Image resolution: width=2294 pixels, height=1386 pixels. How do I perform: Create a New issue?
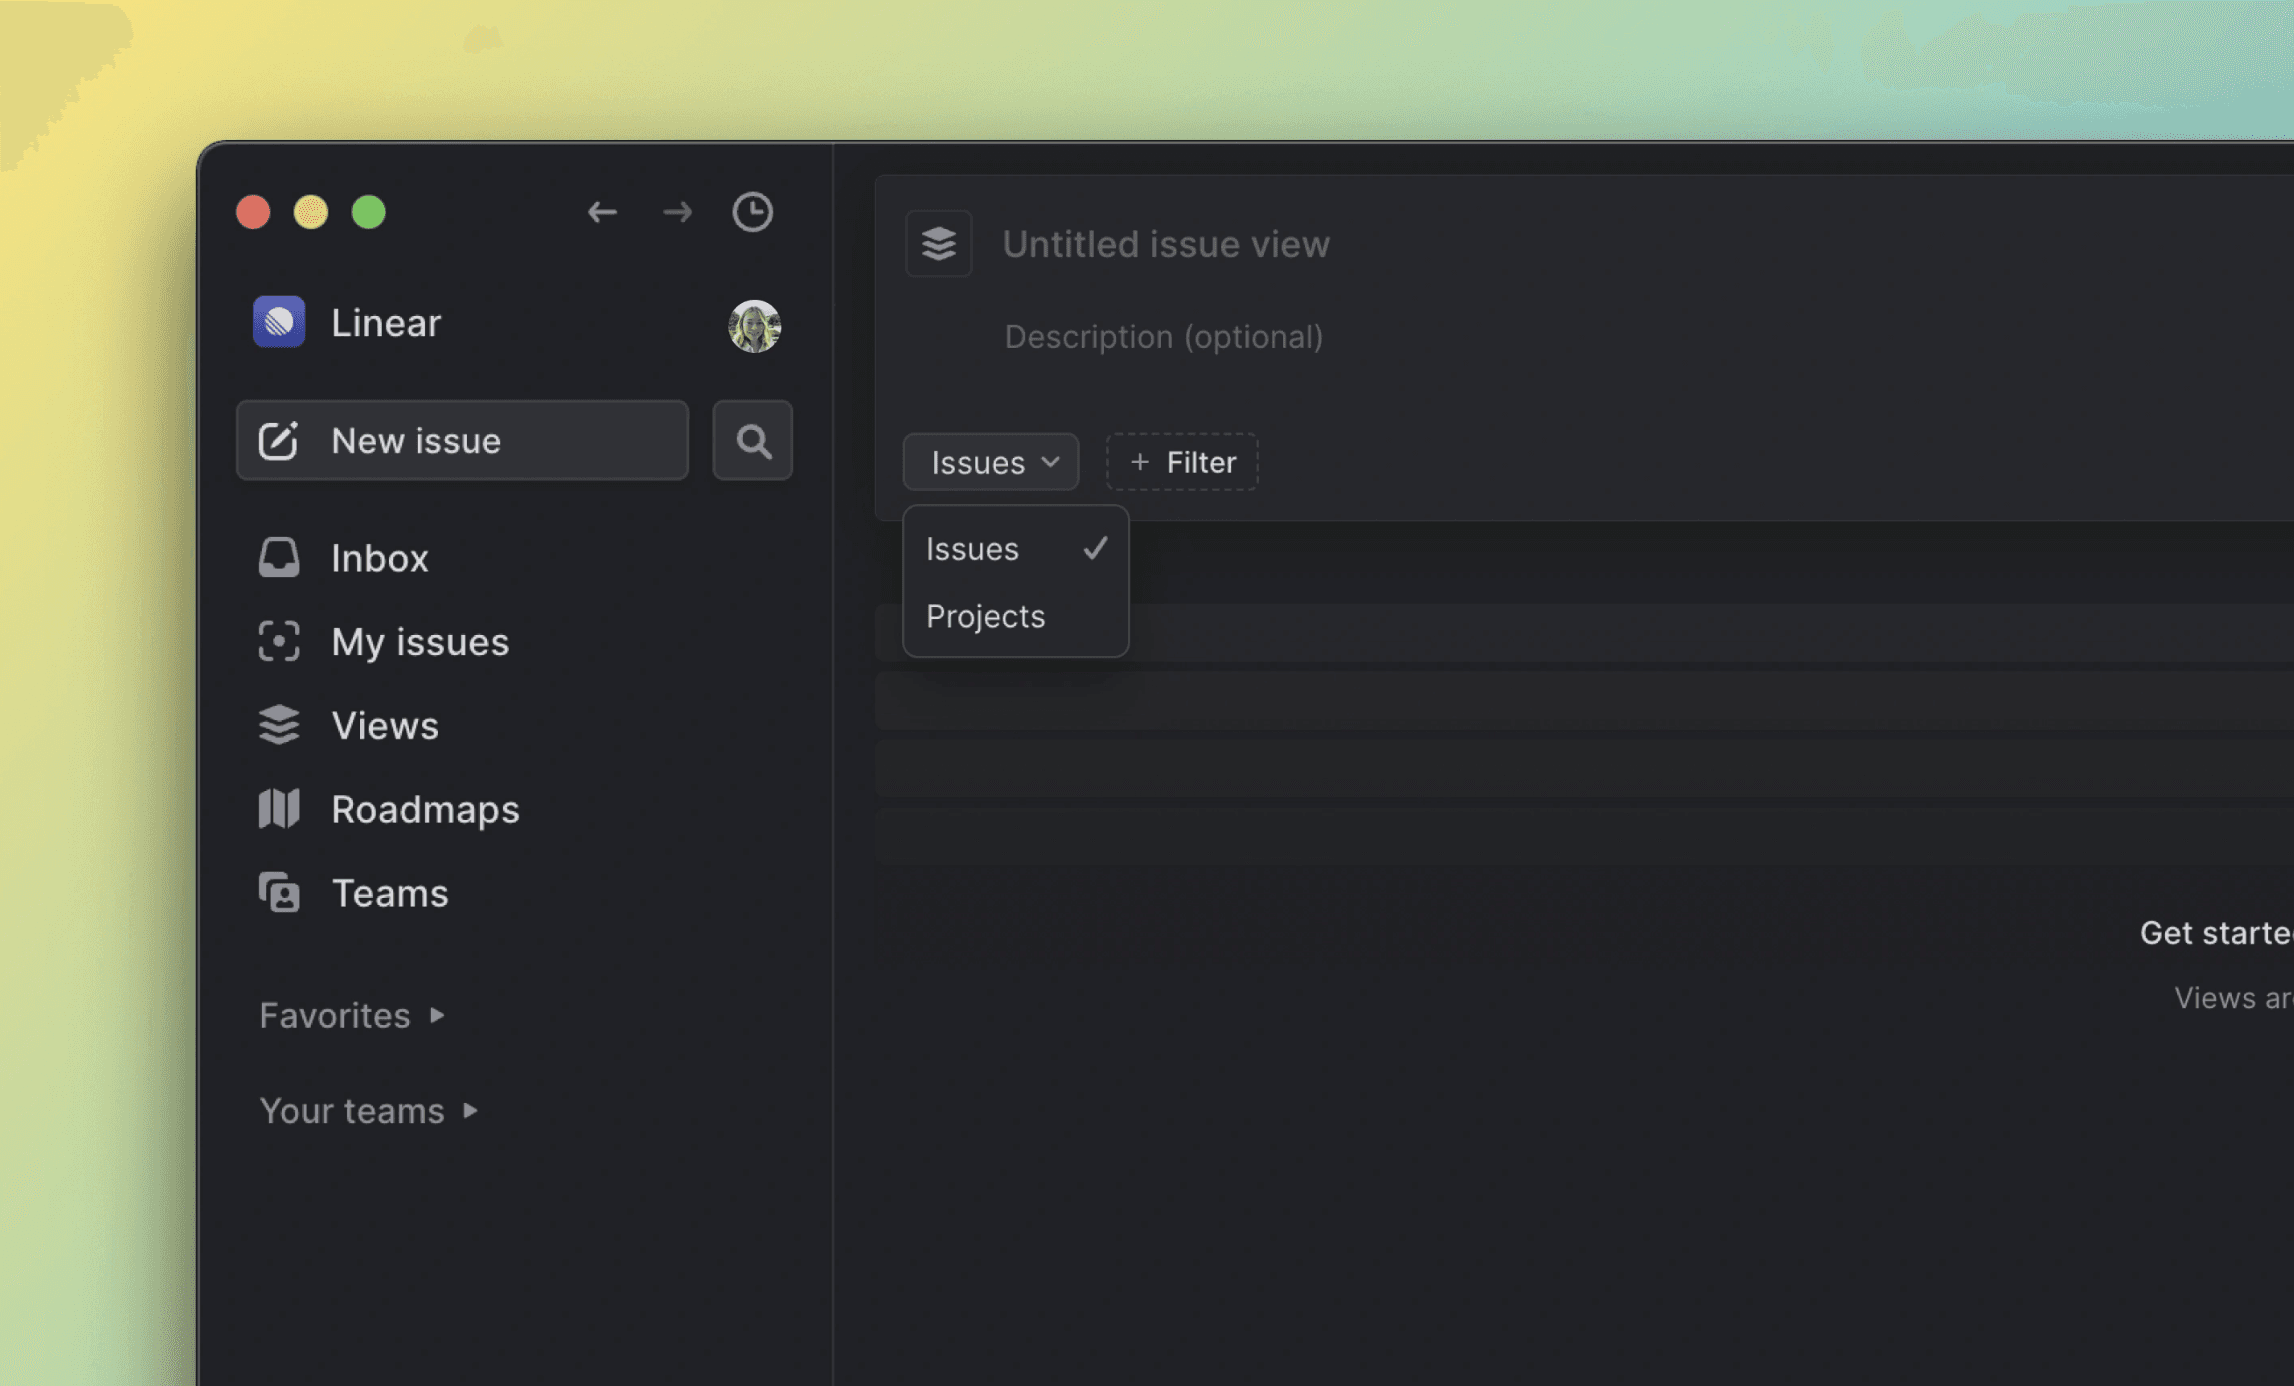pos(462,441)
